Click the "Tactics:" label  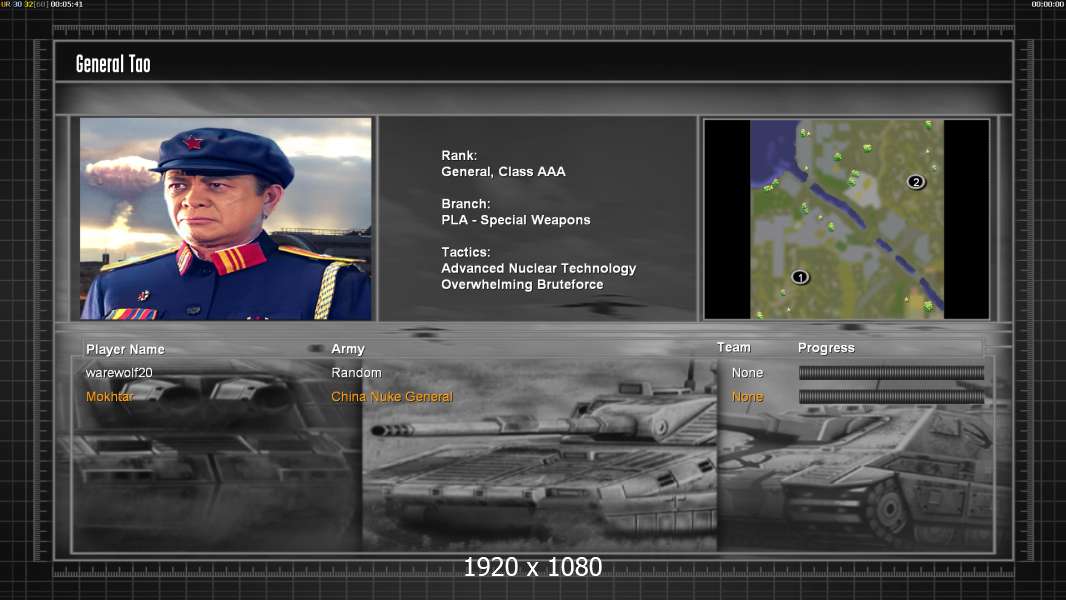(466, 252)
